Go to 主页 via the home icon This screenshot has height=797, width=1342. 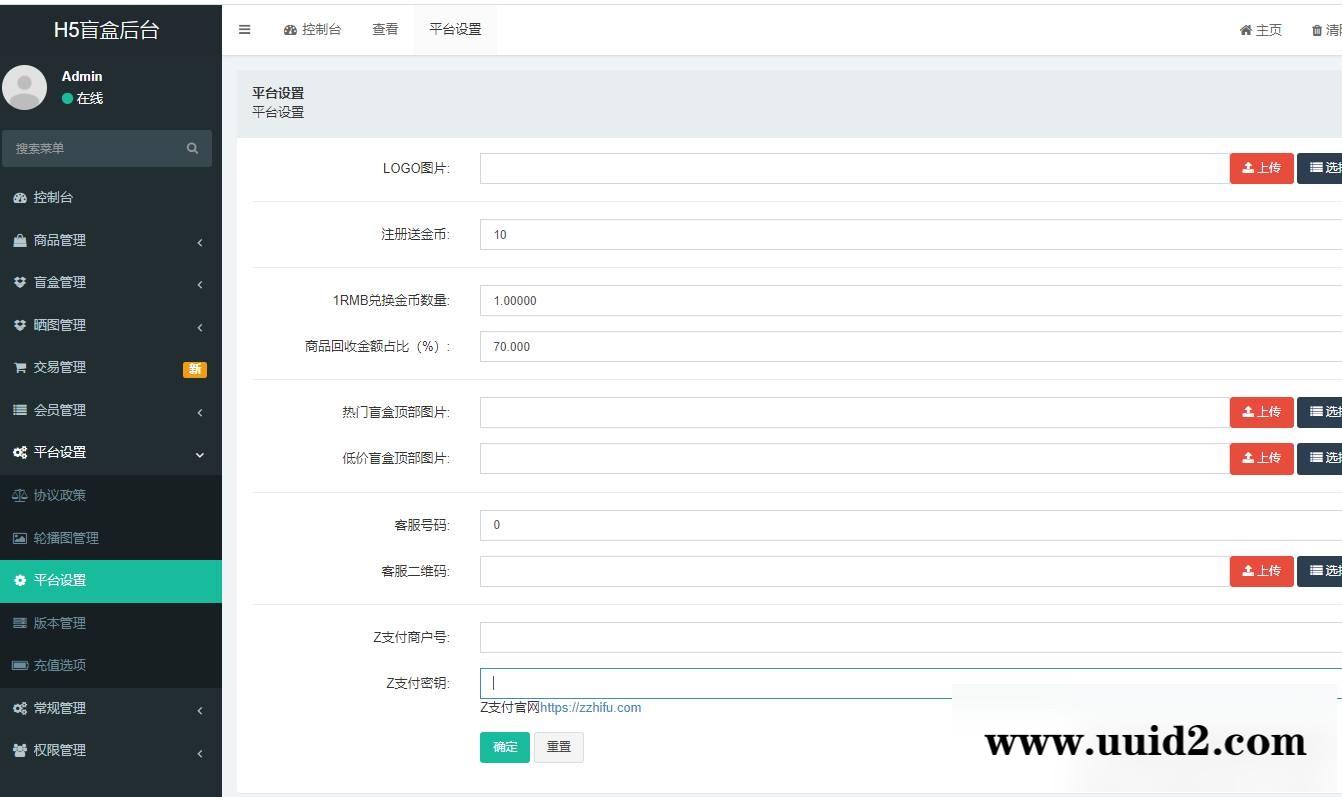click(x=1260, y=30)
